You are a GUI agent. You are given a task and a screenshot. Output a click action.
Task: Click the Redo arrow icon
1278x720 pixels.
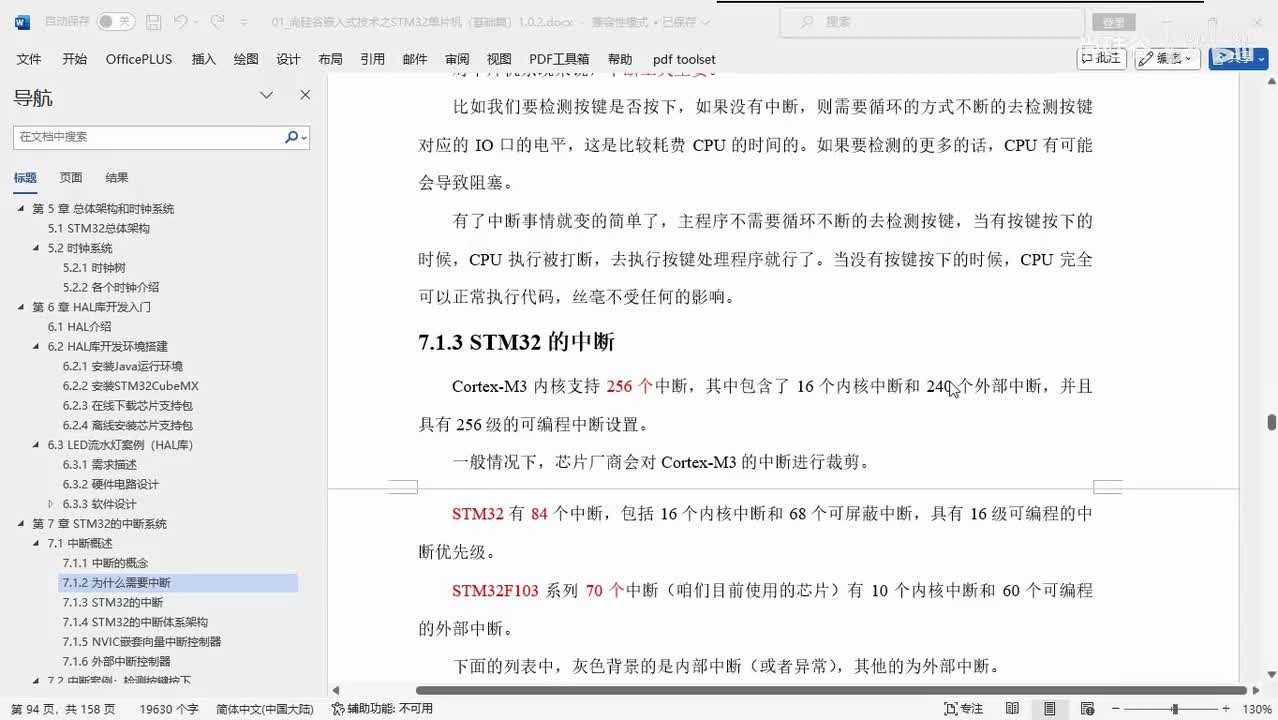coord(216,22)
